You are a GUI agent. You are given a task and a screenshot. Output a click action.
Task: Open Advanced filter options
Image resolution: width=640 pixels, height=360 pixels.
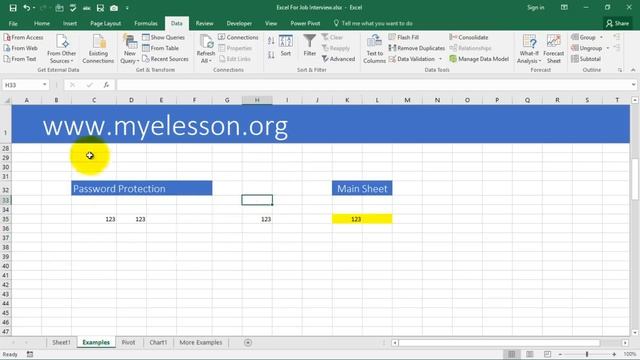pos(338,59)
